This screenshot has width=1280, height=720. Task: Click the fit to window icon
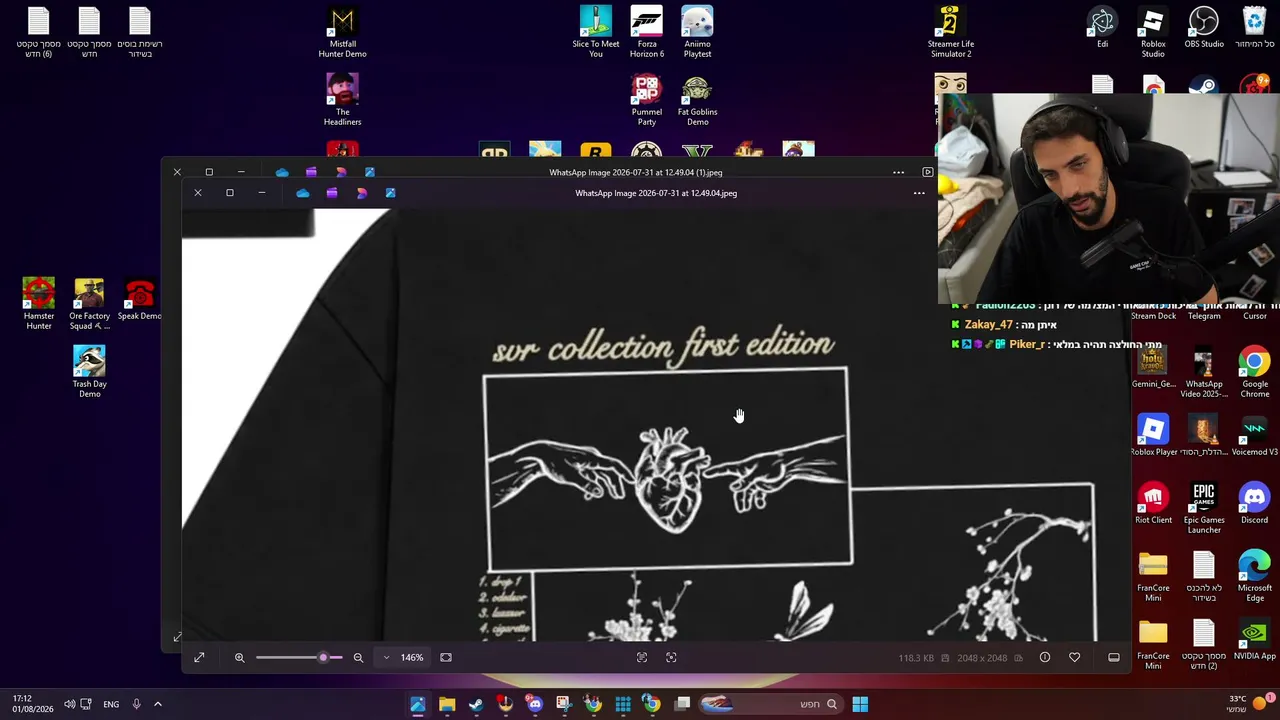[446, 657]
